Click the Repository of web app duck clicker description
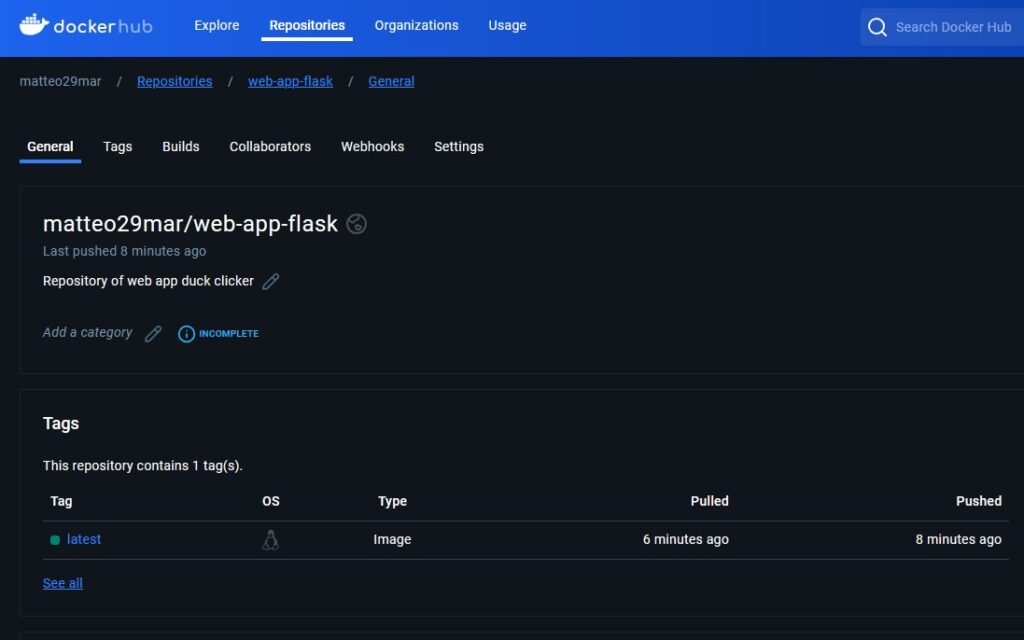The width and height of the screenshot is (1024, 640). click(148, 281)
